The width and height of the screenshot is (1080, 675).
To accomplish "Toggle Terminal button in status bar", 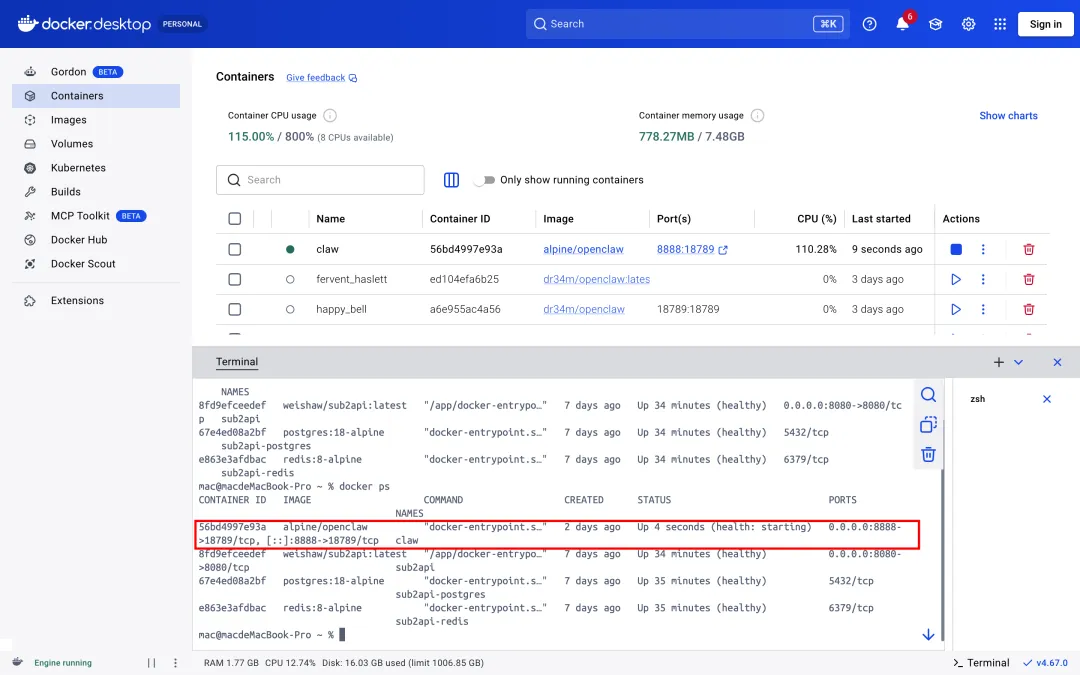I will click(982, 663).
